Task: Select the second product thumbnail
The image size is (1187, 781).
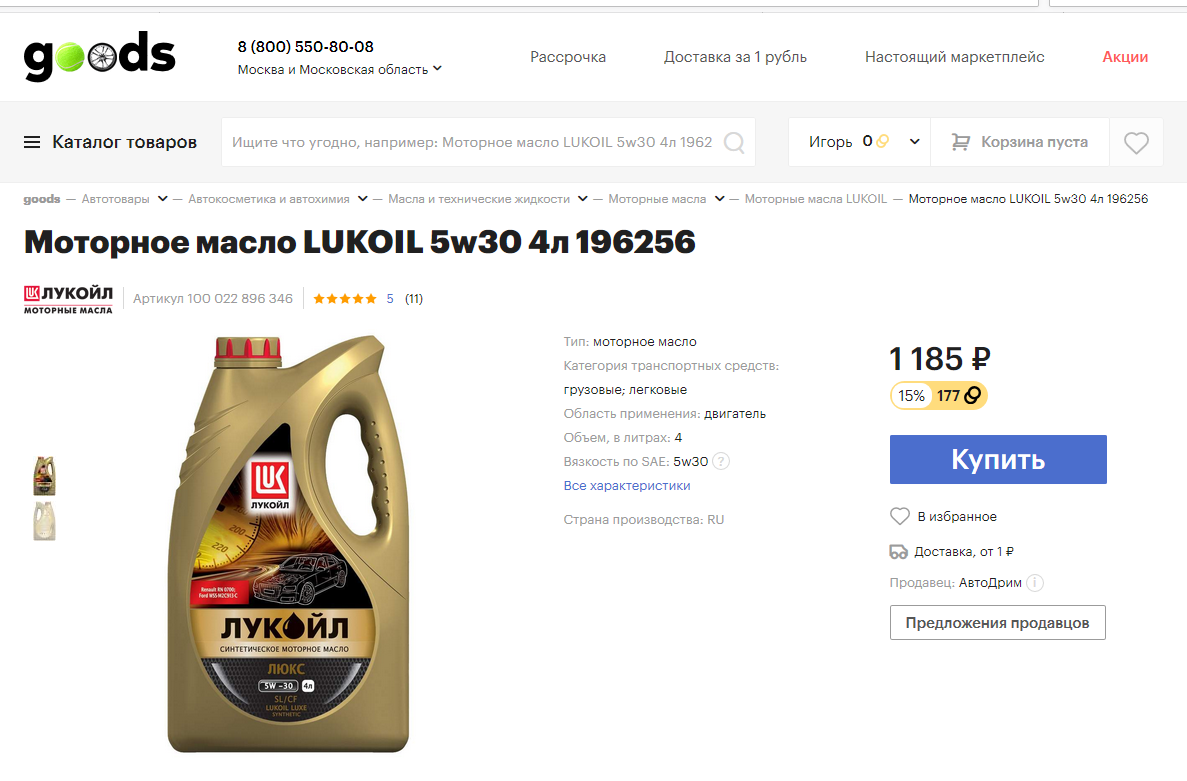Action: (x=45, y=521)
